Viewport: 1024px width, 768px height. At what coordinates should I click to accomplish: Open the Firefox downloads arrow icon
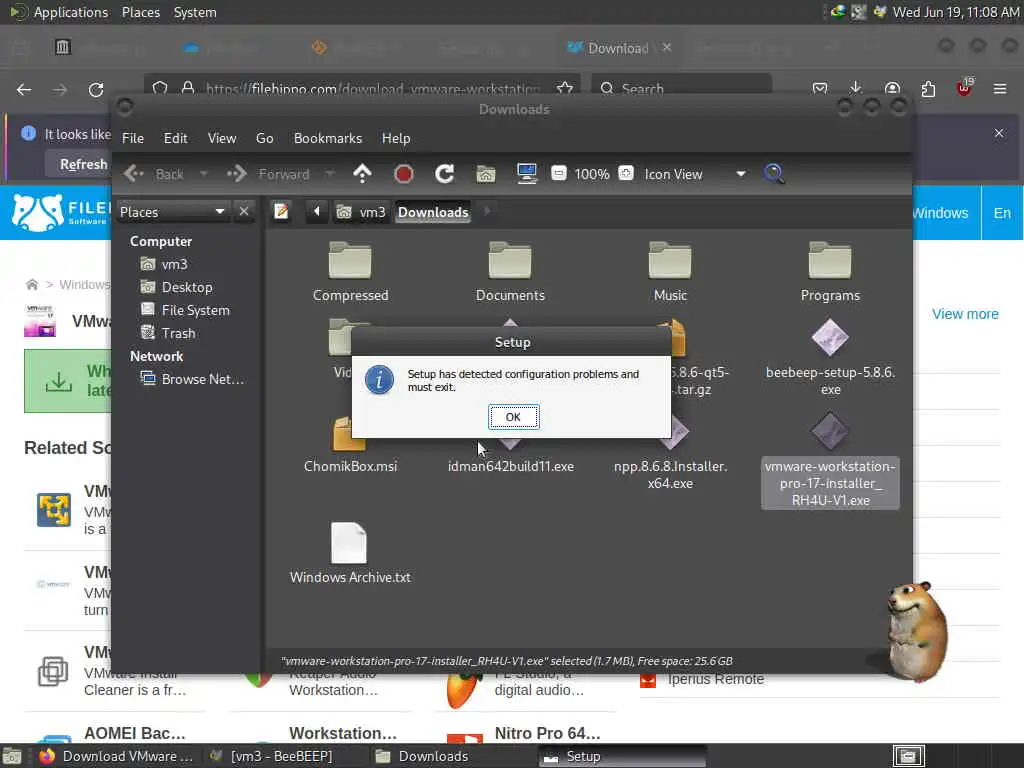(x=856, y=89)
